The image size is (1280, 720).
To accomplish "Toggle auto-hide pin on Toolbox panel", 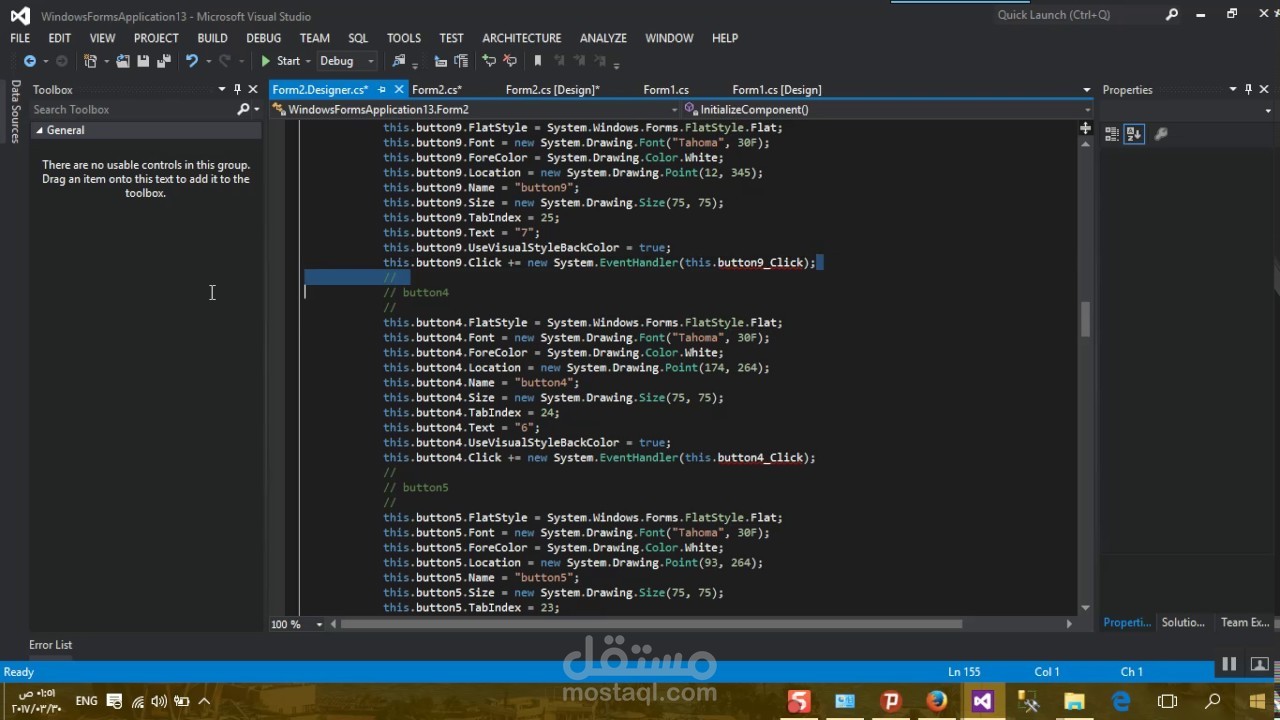I will pos(237,90).
